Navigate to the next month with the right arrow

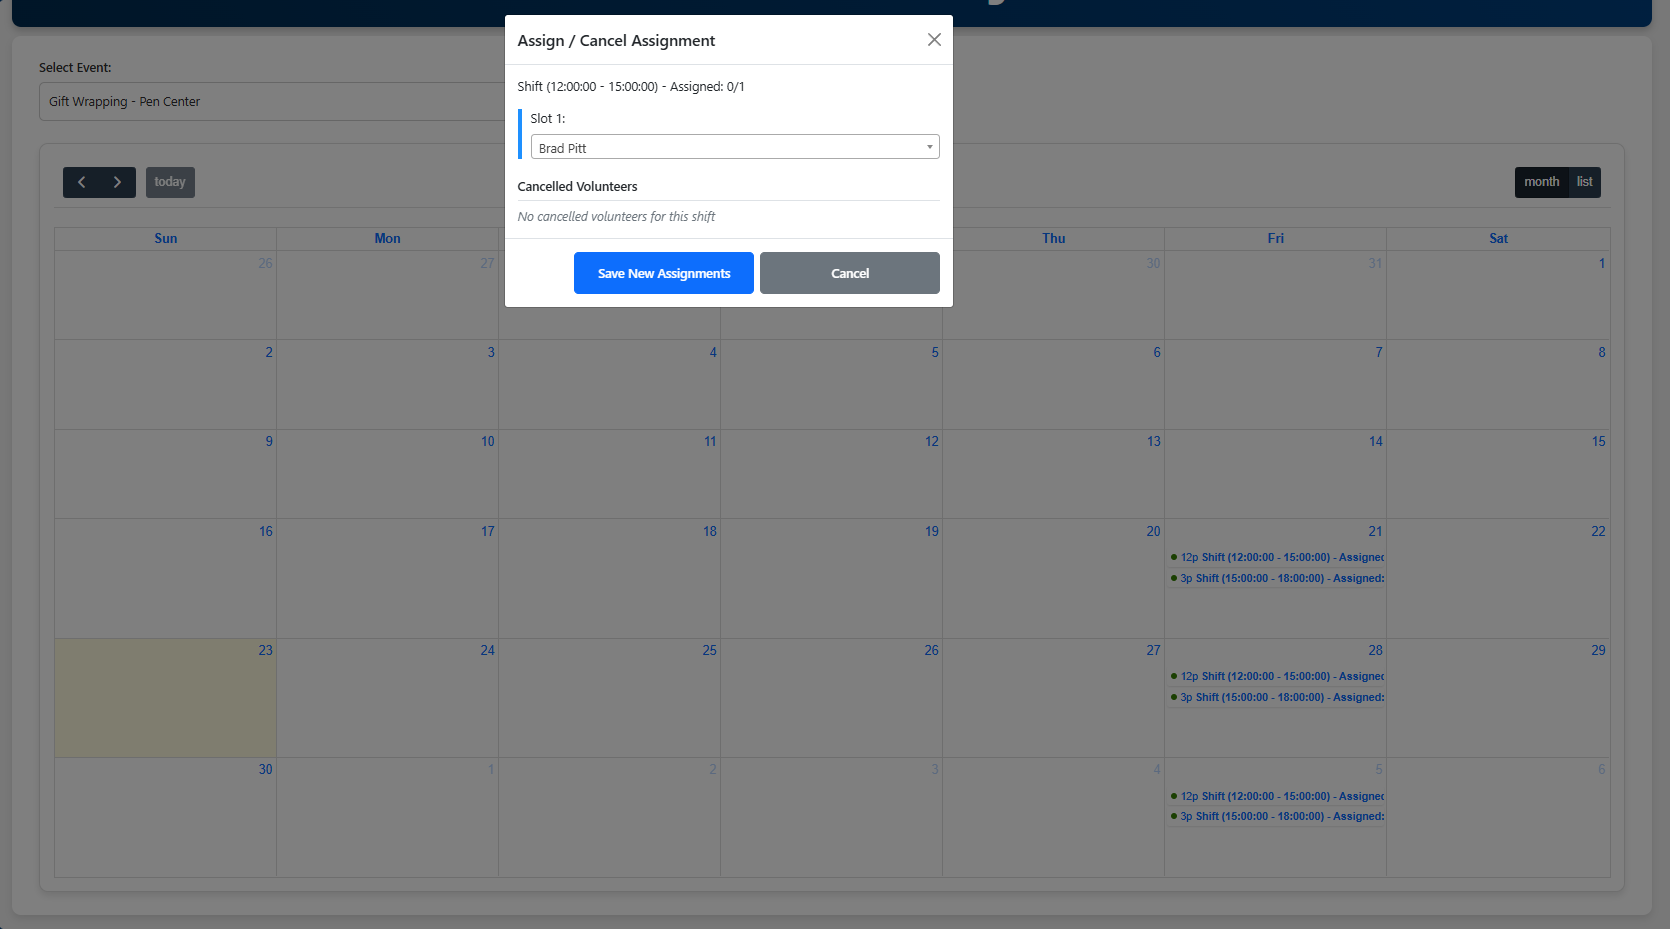pos(117,182)
